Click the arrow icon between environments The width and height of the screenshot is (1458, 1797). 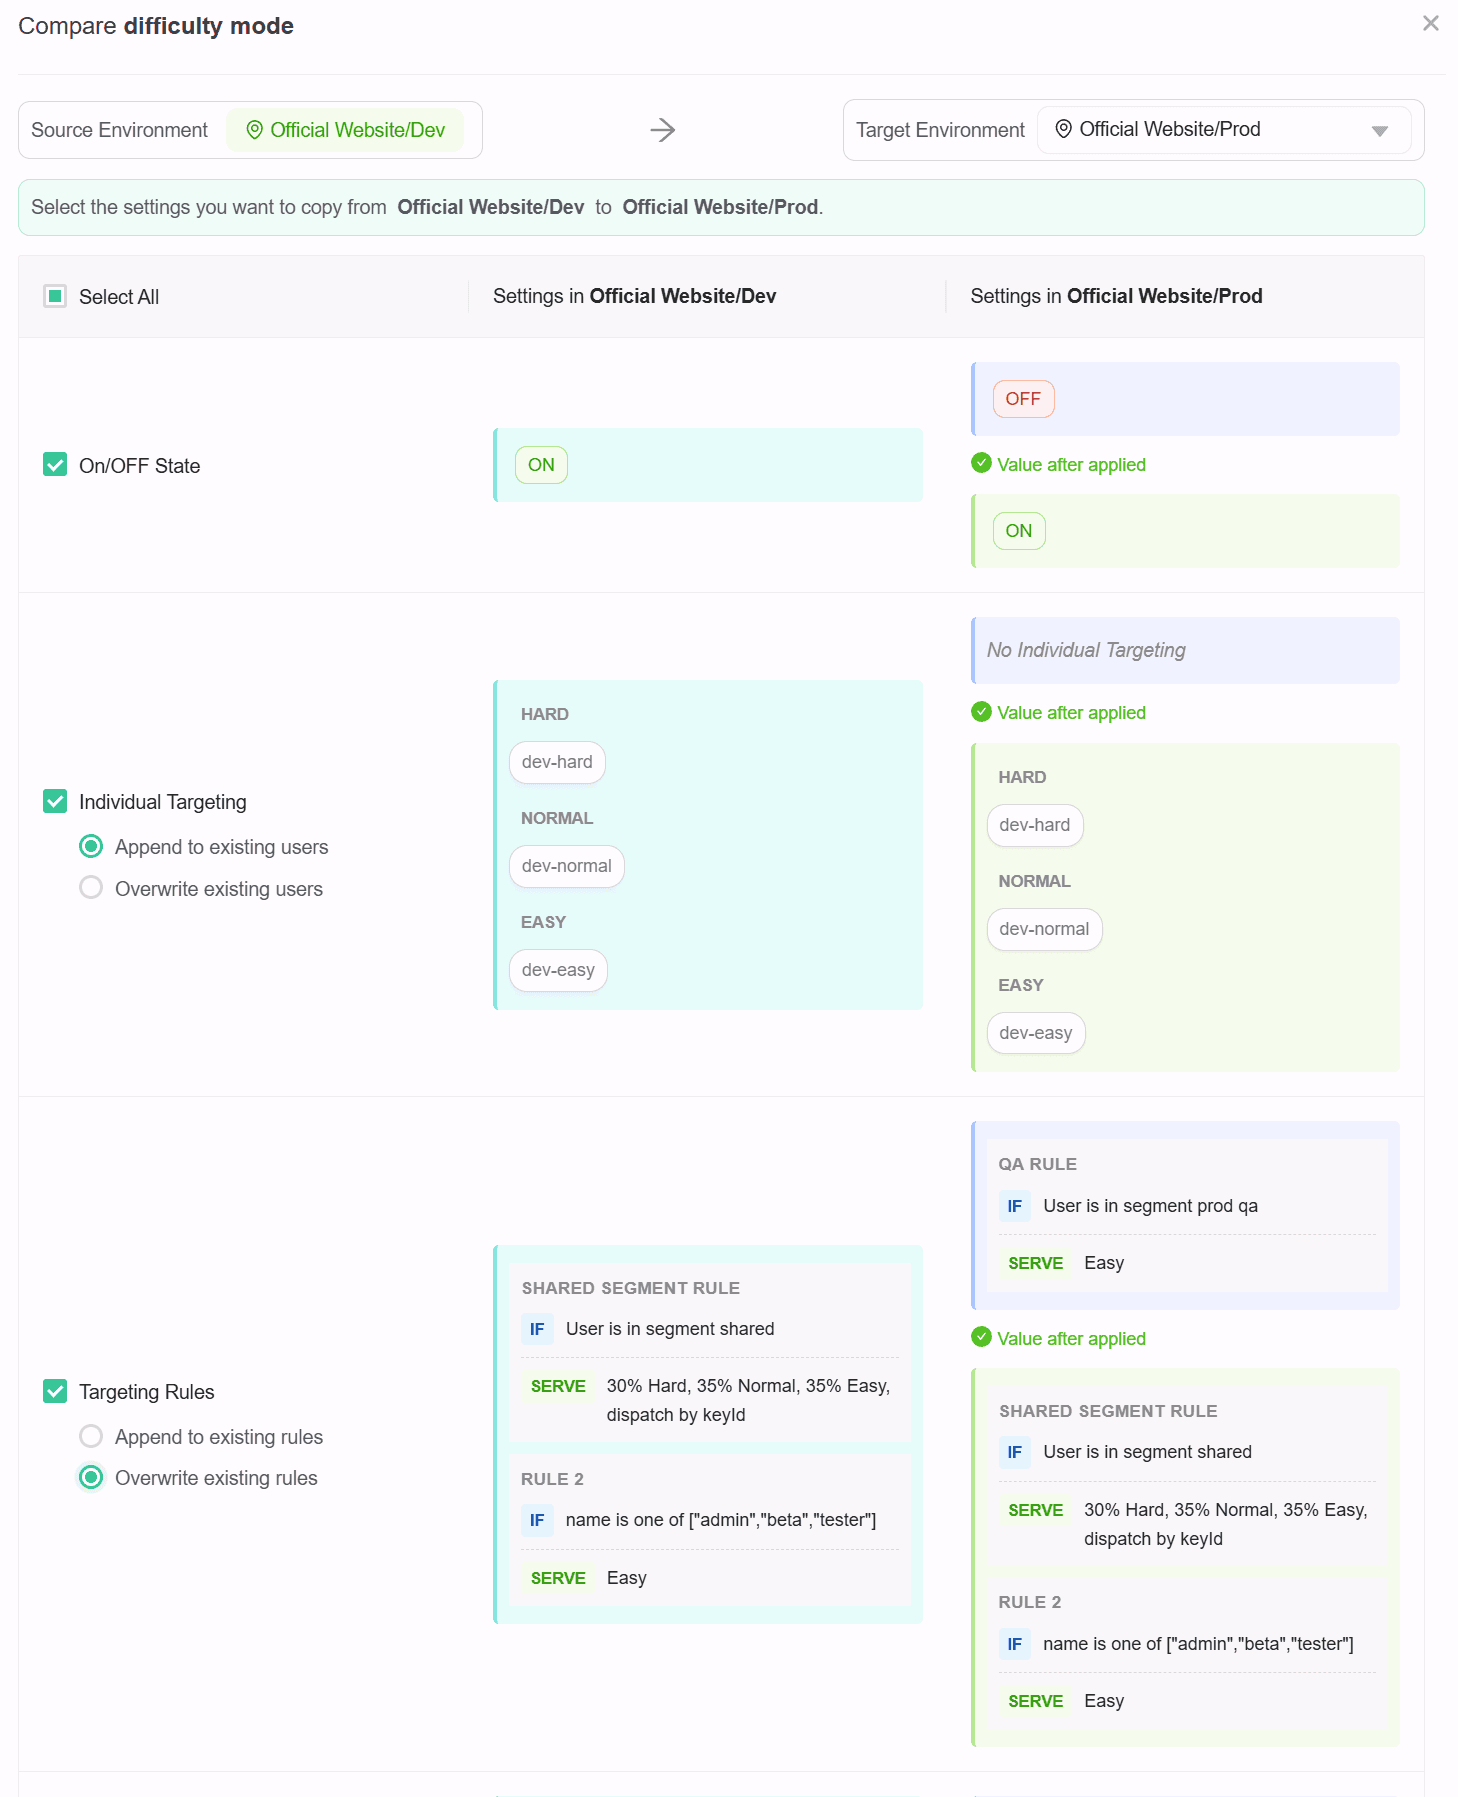[662, 130]
